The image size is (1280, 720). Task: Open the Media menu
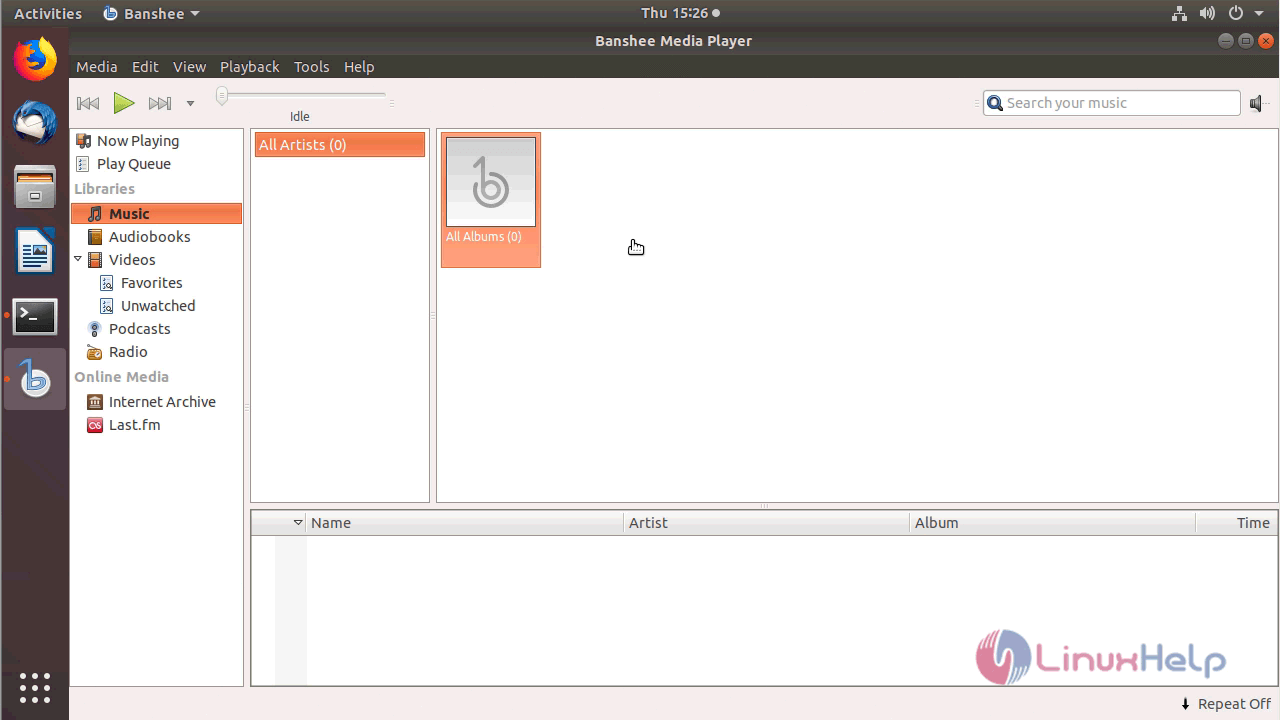coord(97,67)
